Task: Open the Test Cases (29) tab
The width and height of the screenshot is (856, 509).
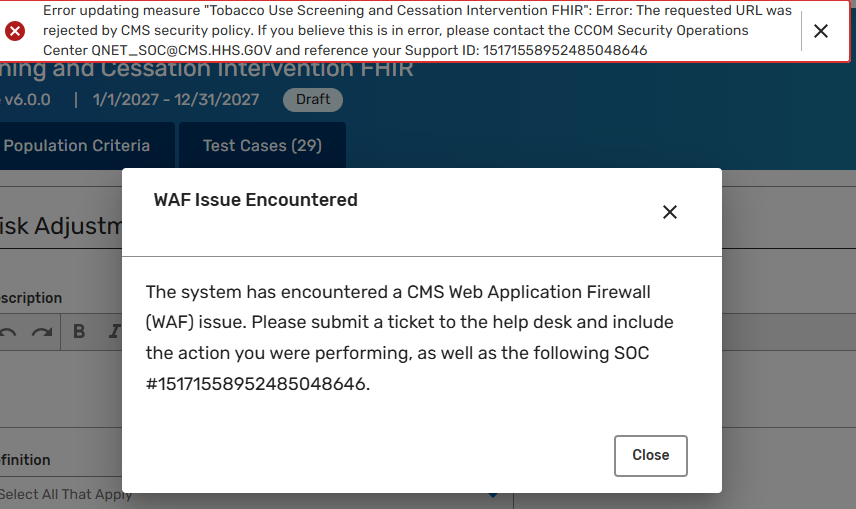Action: click(262, 146)
